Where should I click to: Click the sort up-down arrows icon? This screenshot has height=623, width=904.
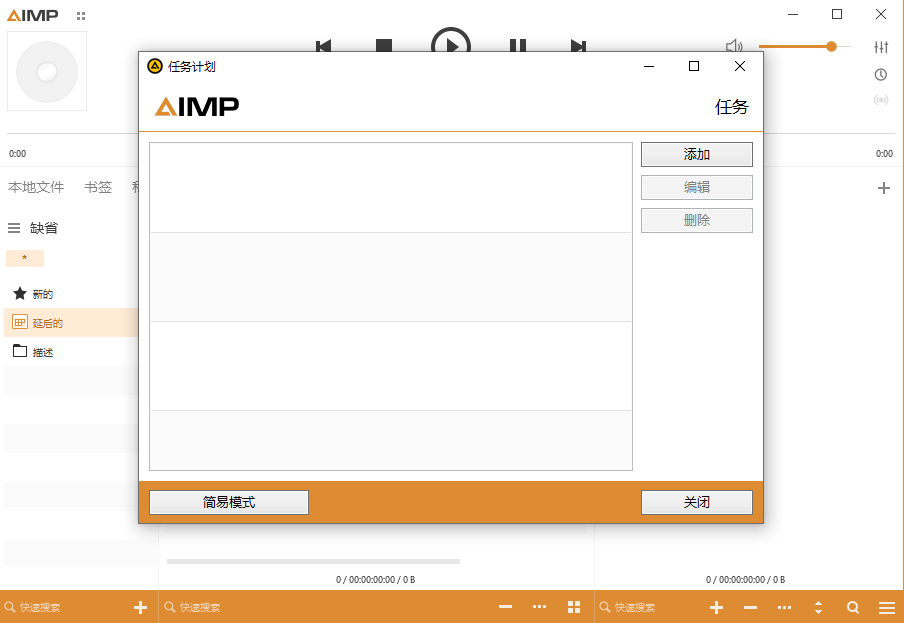point(819,607)
